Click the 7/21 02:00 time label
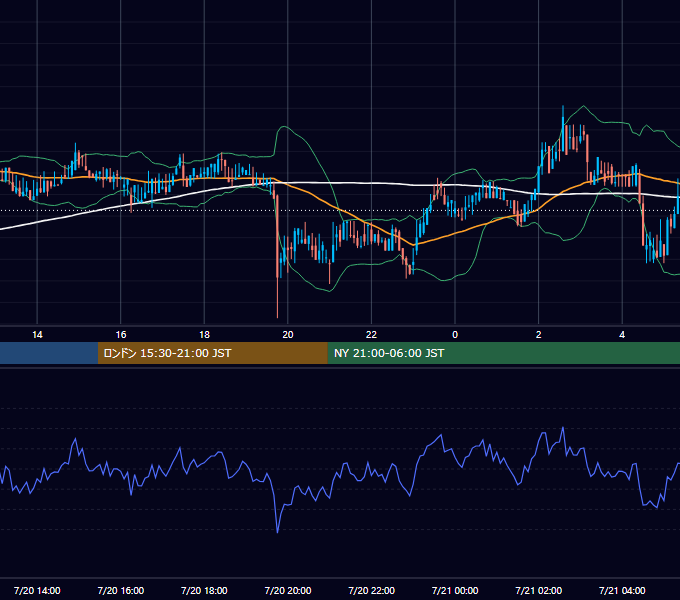680x600 pixels. click(x=538, y=590)
